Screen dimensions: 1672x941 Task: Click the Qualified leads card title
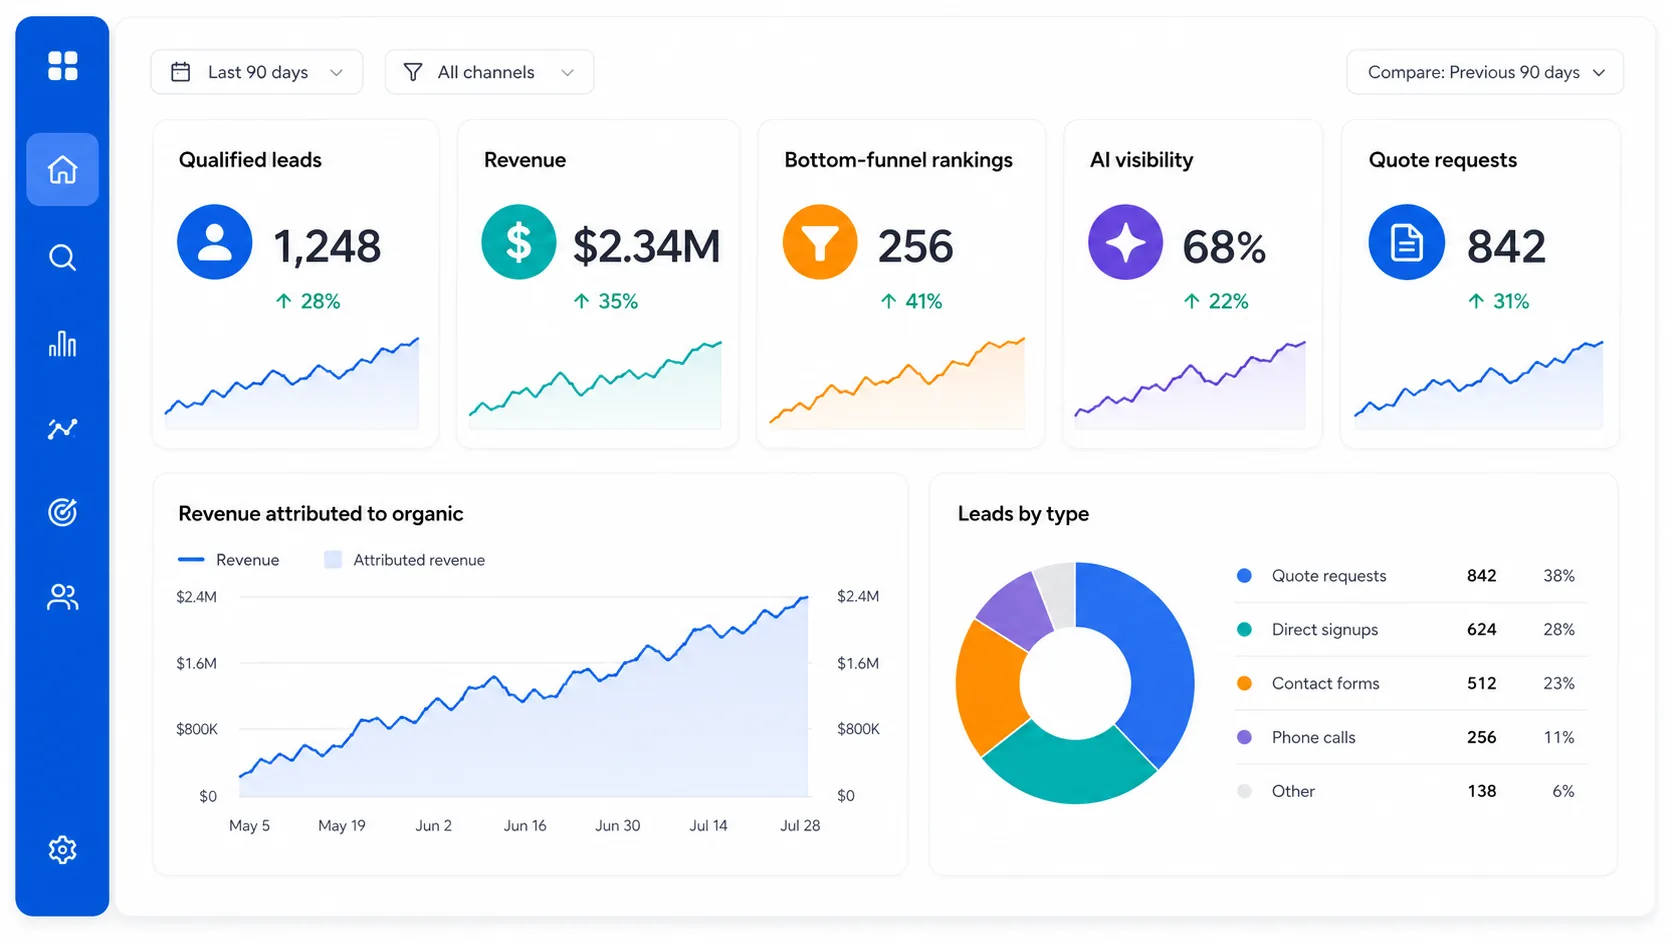250,160
